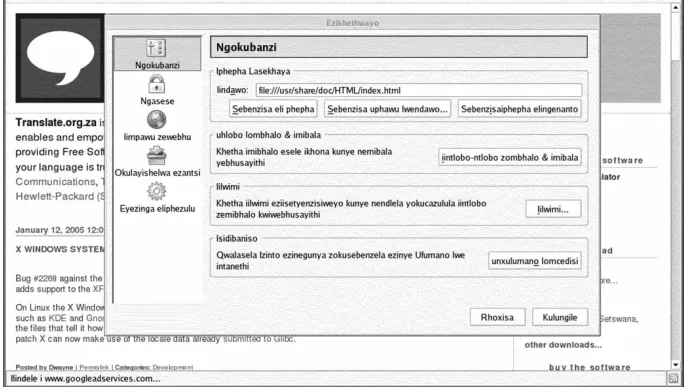Click the Kulungile OK button
The height and width of the screenshot is (390, 698).
coord(560,317)
